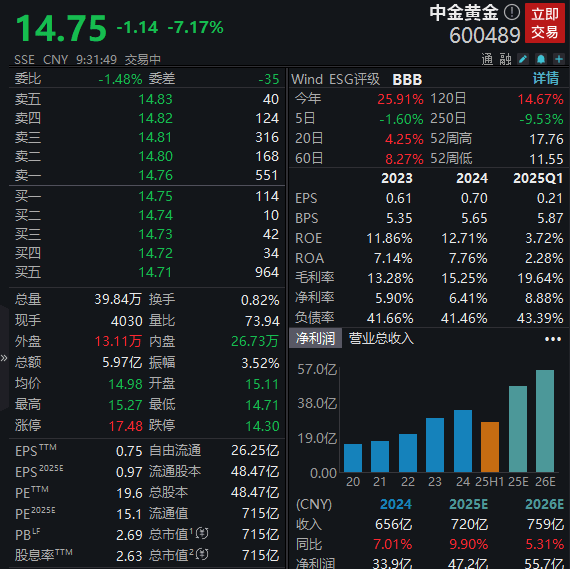
Task: Click the 25E forecast chart bar
Action: coord(518,429)
